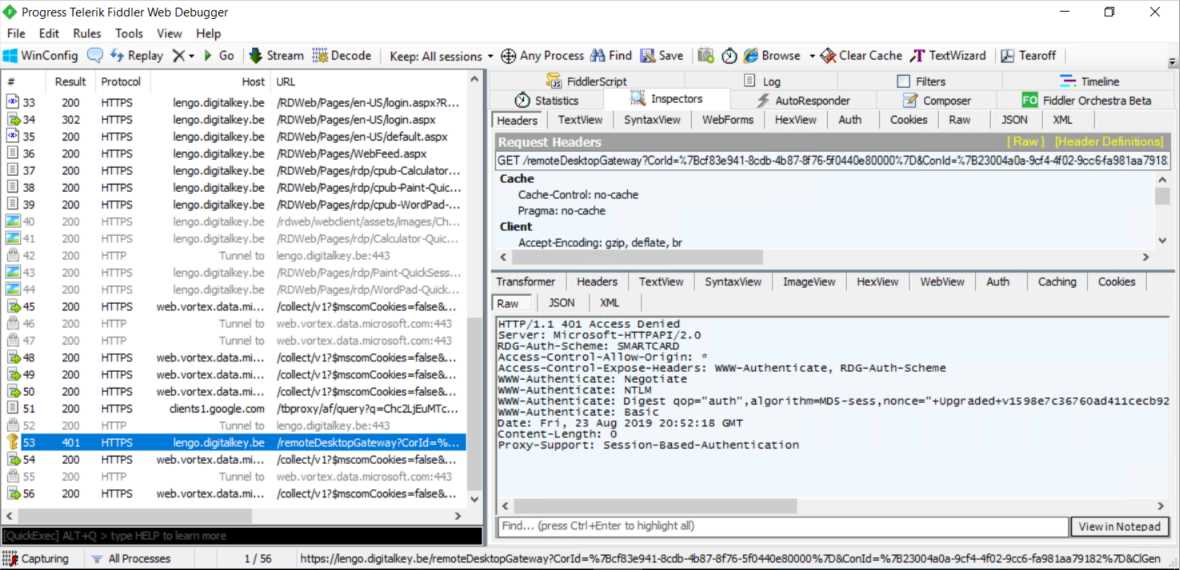Click All Processes filter in status bar
This screenshot has height=570, width=1180.
[x=131, y=559]
